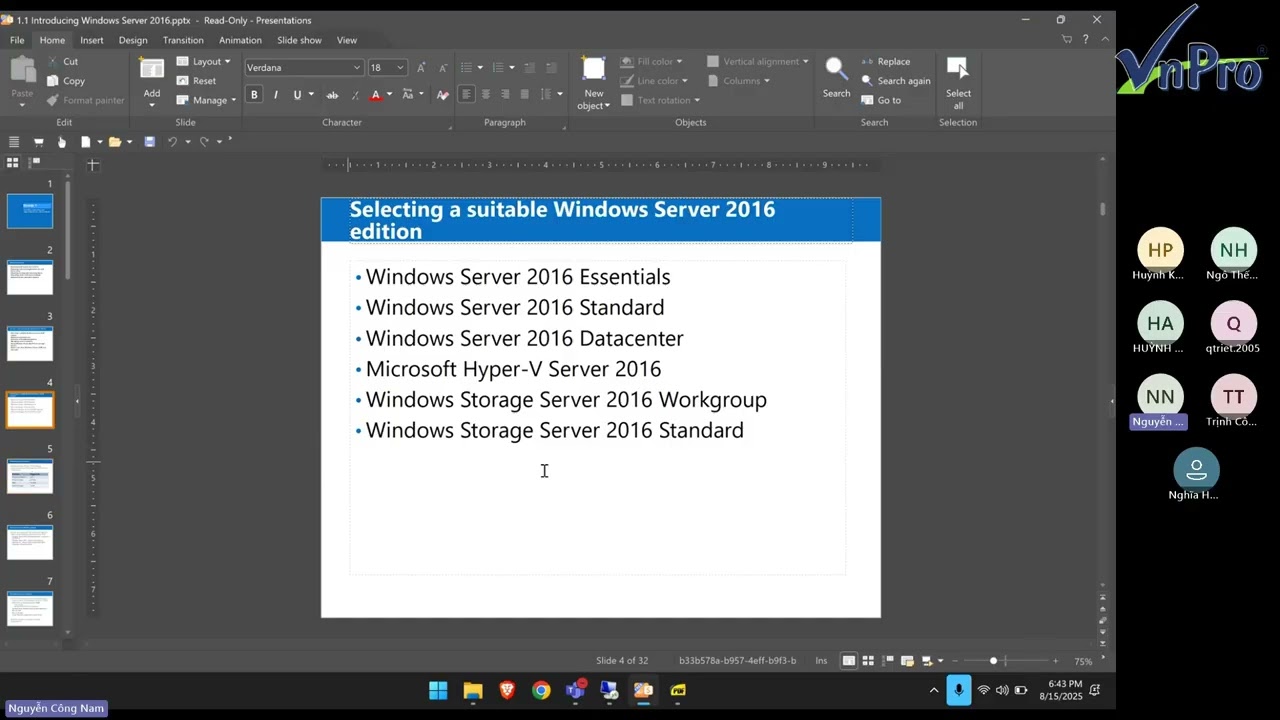This screenshot has height=720, width=1280.
Task: Open the Verdana font name dropdown
Action: (x=356, y=67)
